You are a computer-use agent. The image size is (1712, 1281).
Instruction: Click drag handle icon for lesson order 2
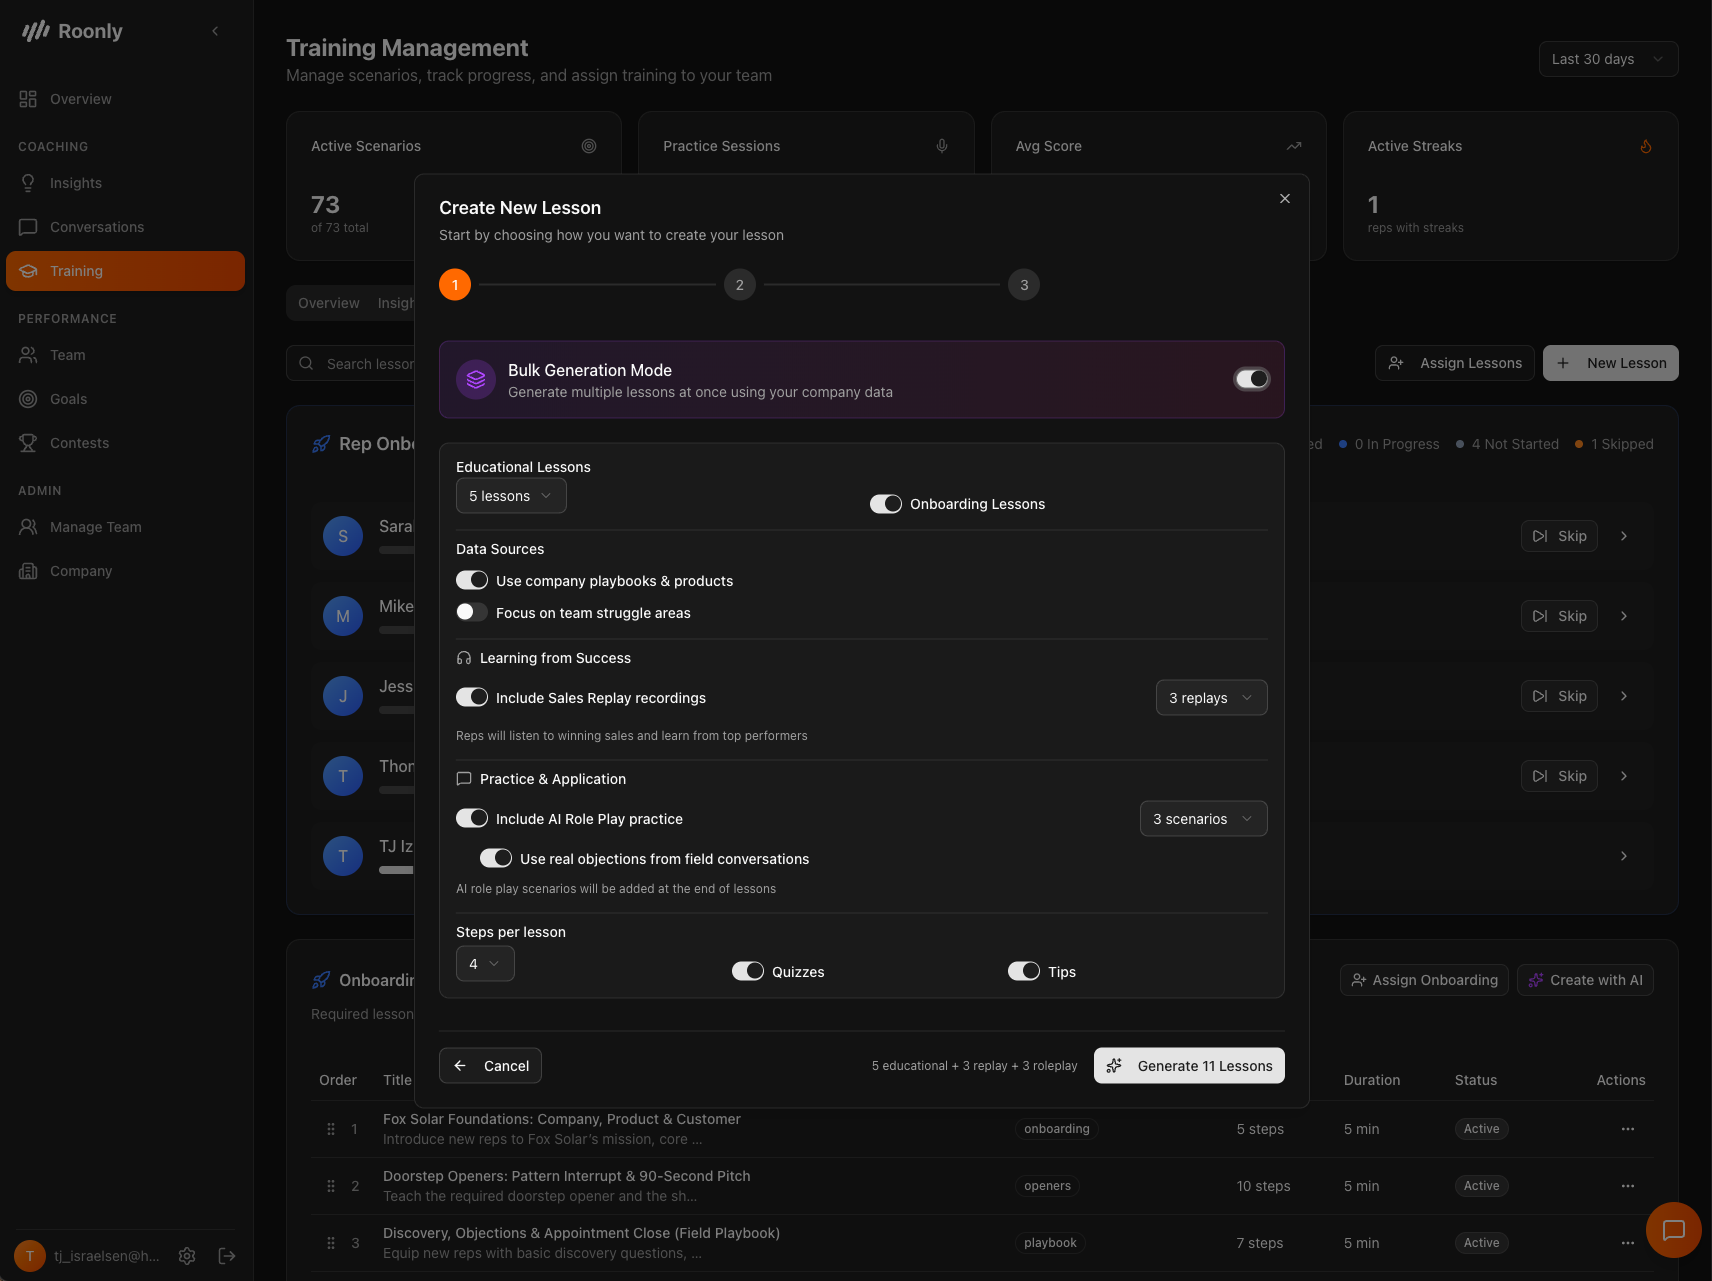pos(331,1186)
